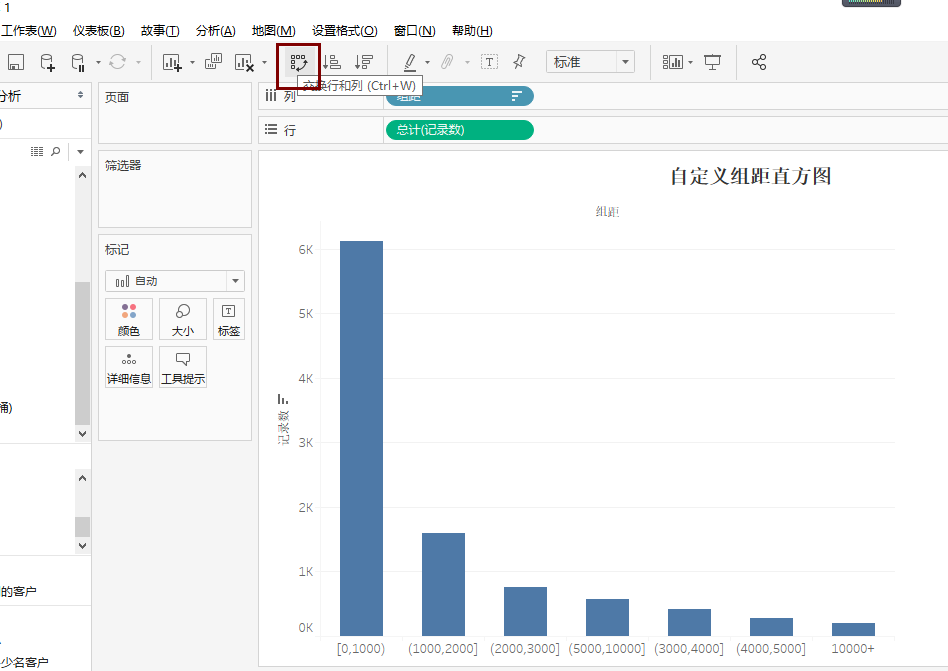948x671 pixels.
Task: Open the Detail card in Marks
Action: coord(129,368)
